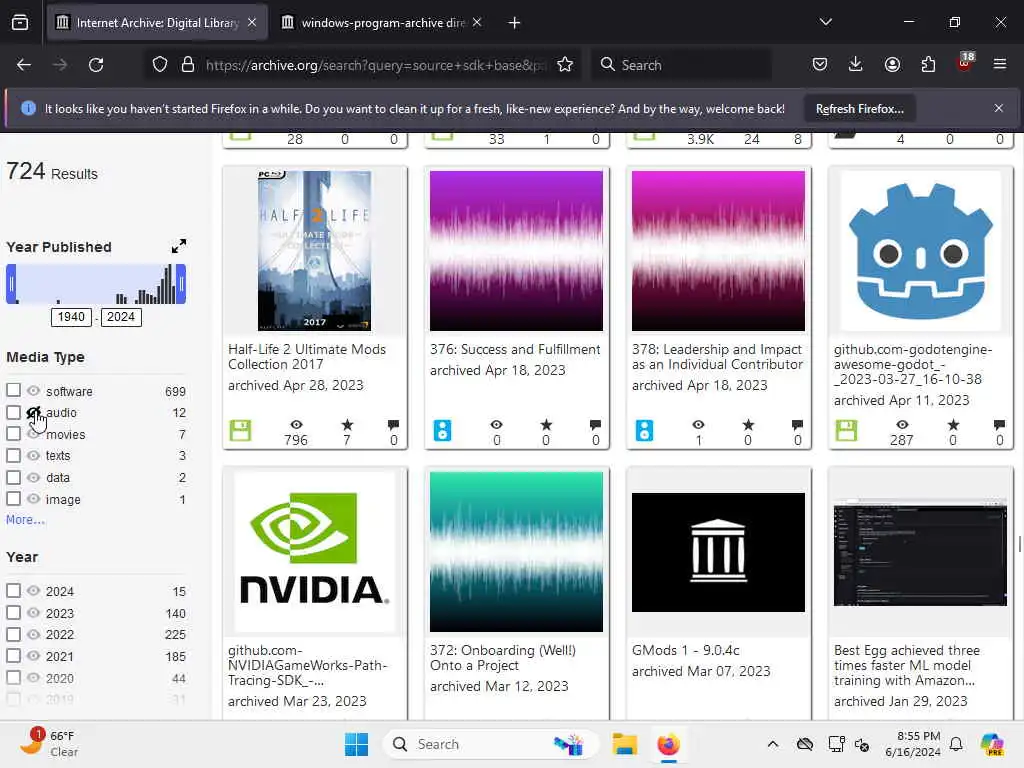Open the list all tabs dropdown arrow
Viewport: 1024px width, 768px height.
[826, 22]
